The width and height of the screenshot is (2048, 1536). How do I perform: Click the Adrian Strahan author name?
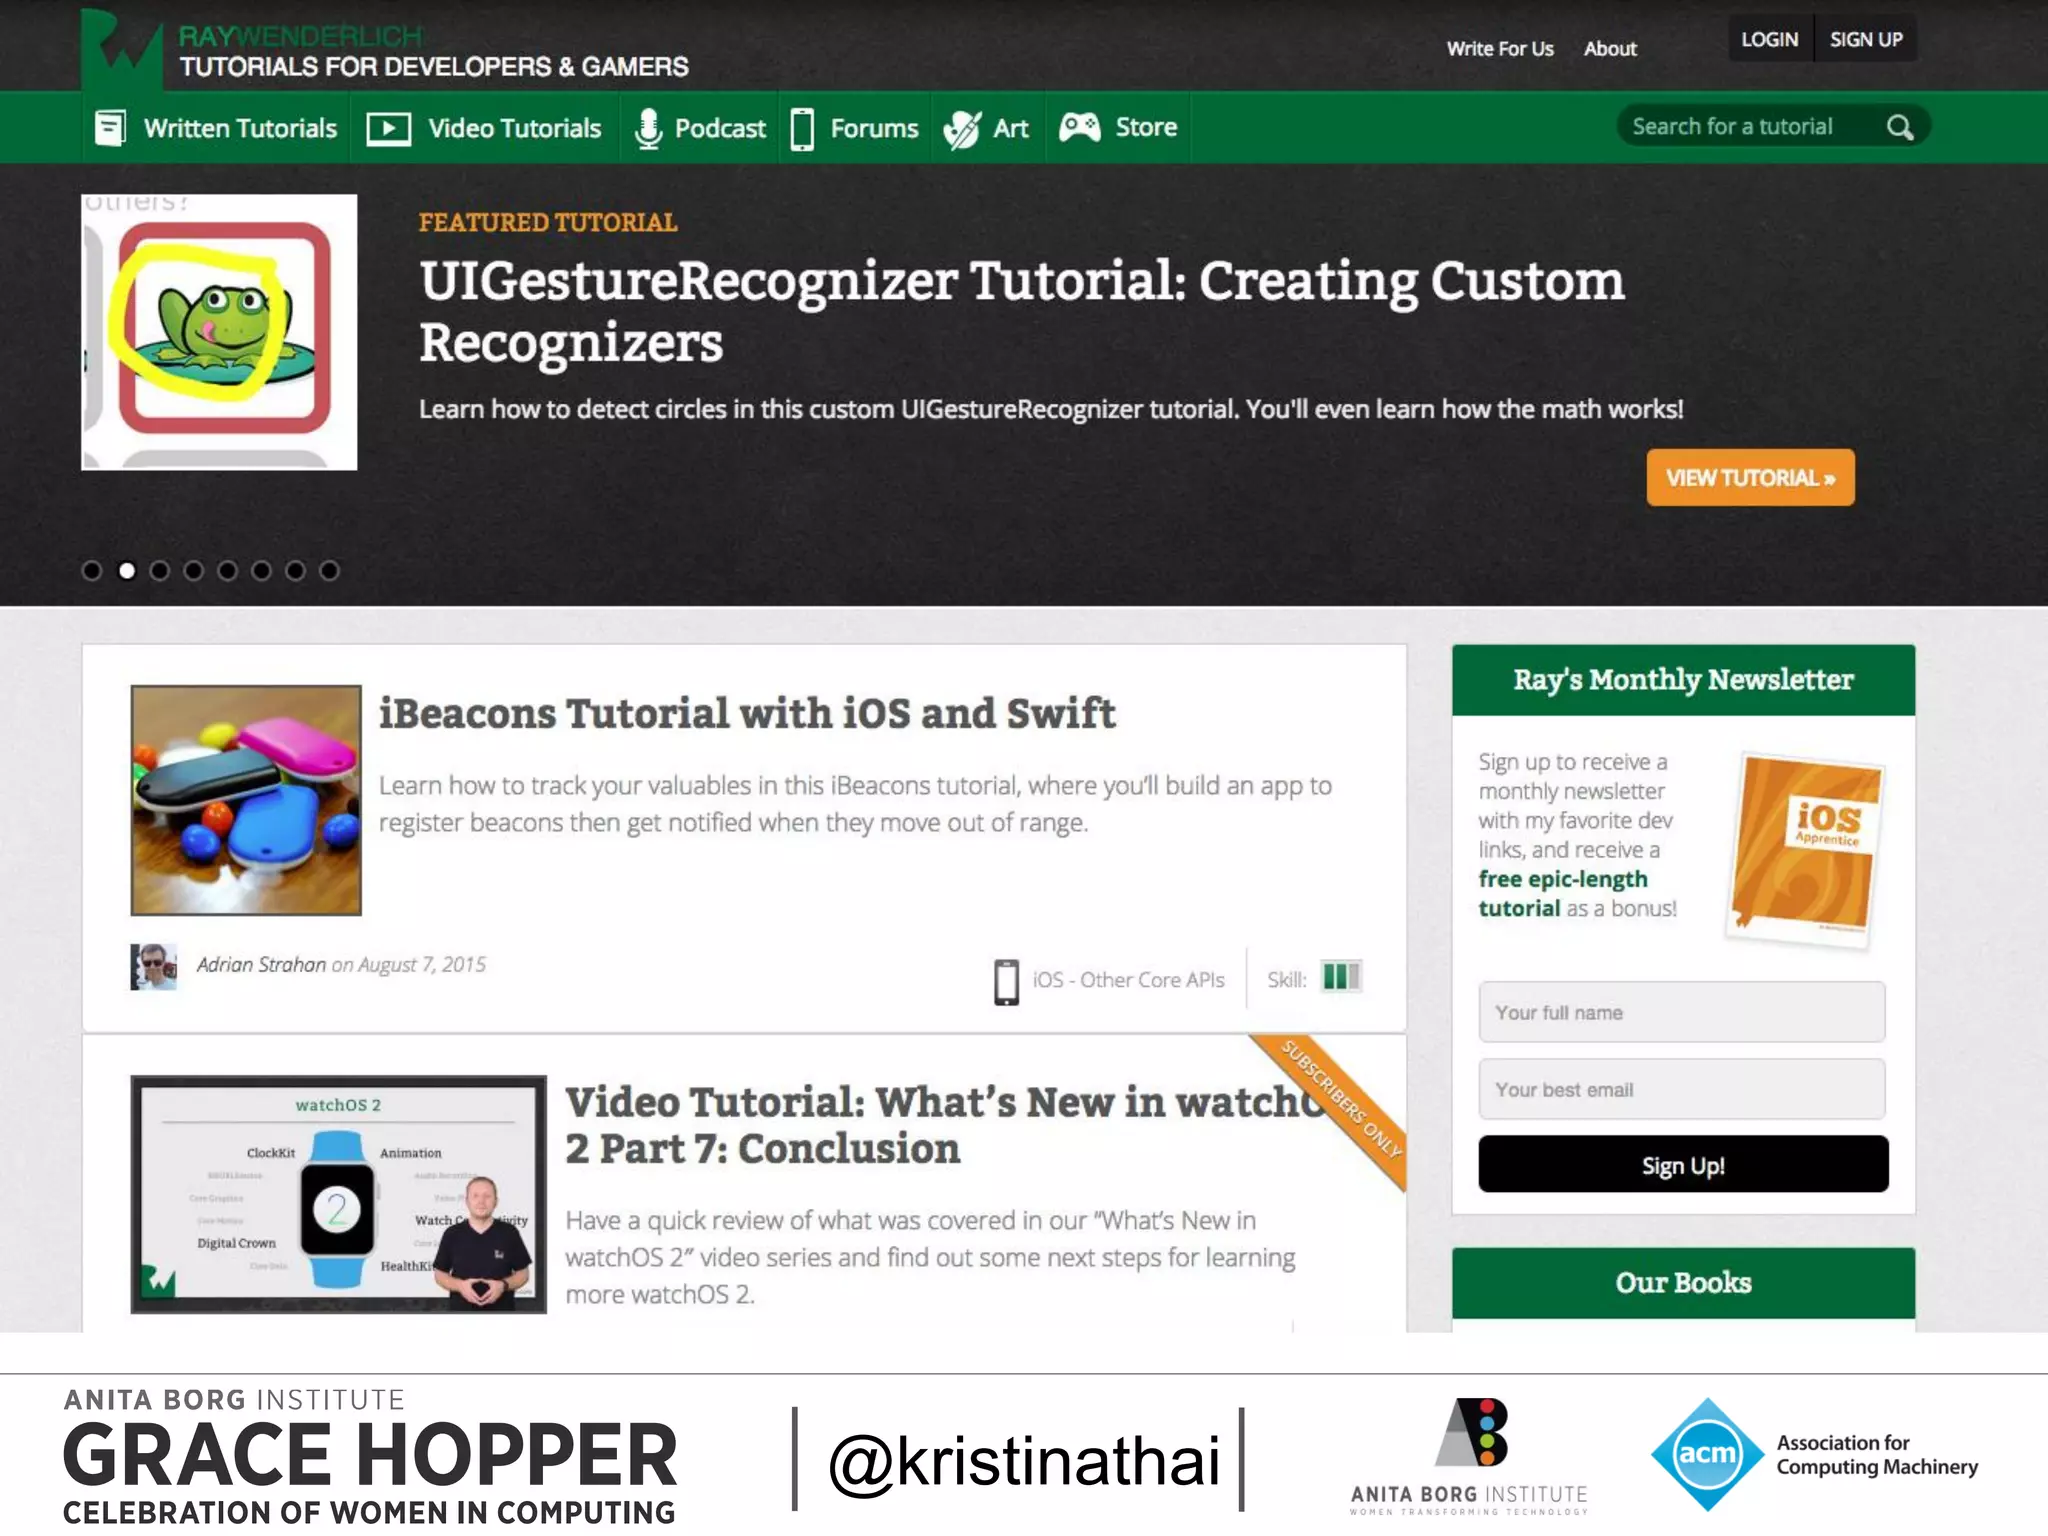[x=261, y=964]
